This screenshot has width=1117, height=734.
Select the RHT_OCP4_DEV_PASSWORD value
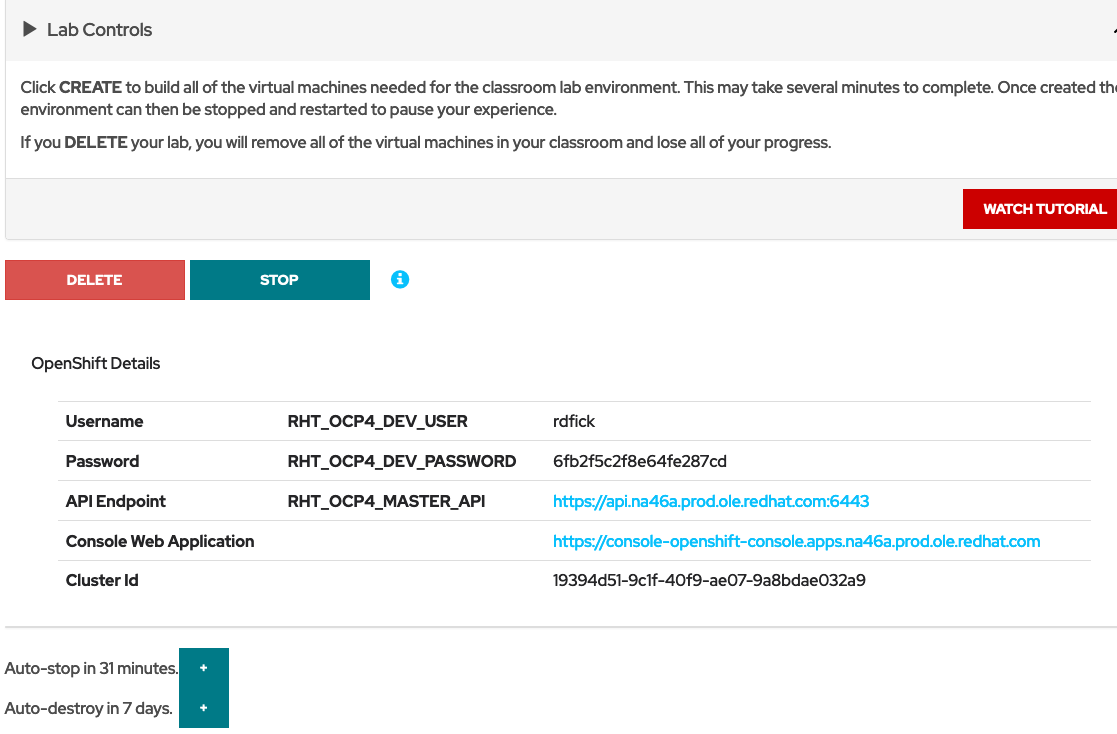638,461
